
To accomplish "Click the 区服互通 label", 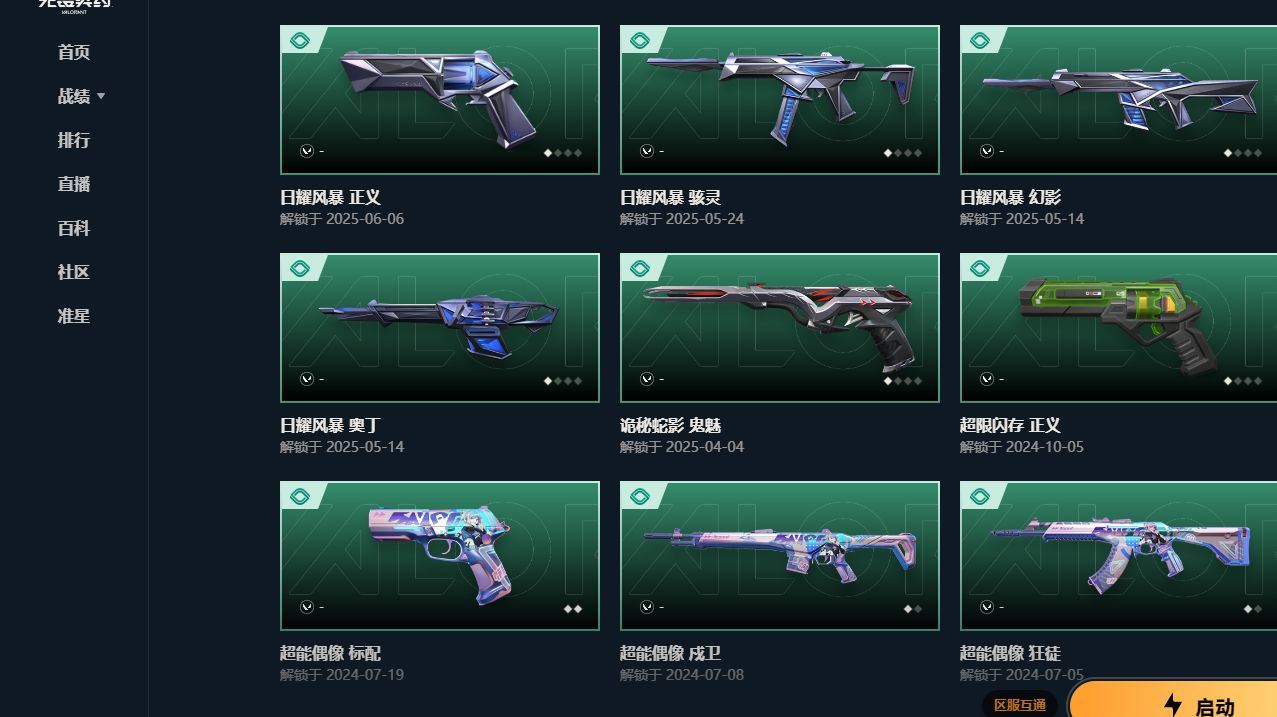I will pyautogui.click(x=1020, y=705).
